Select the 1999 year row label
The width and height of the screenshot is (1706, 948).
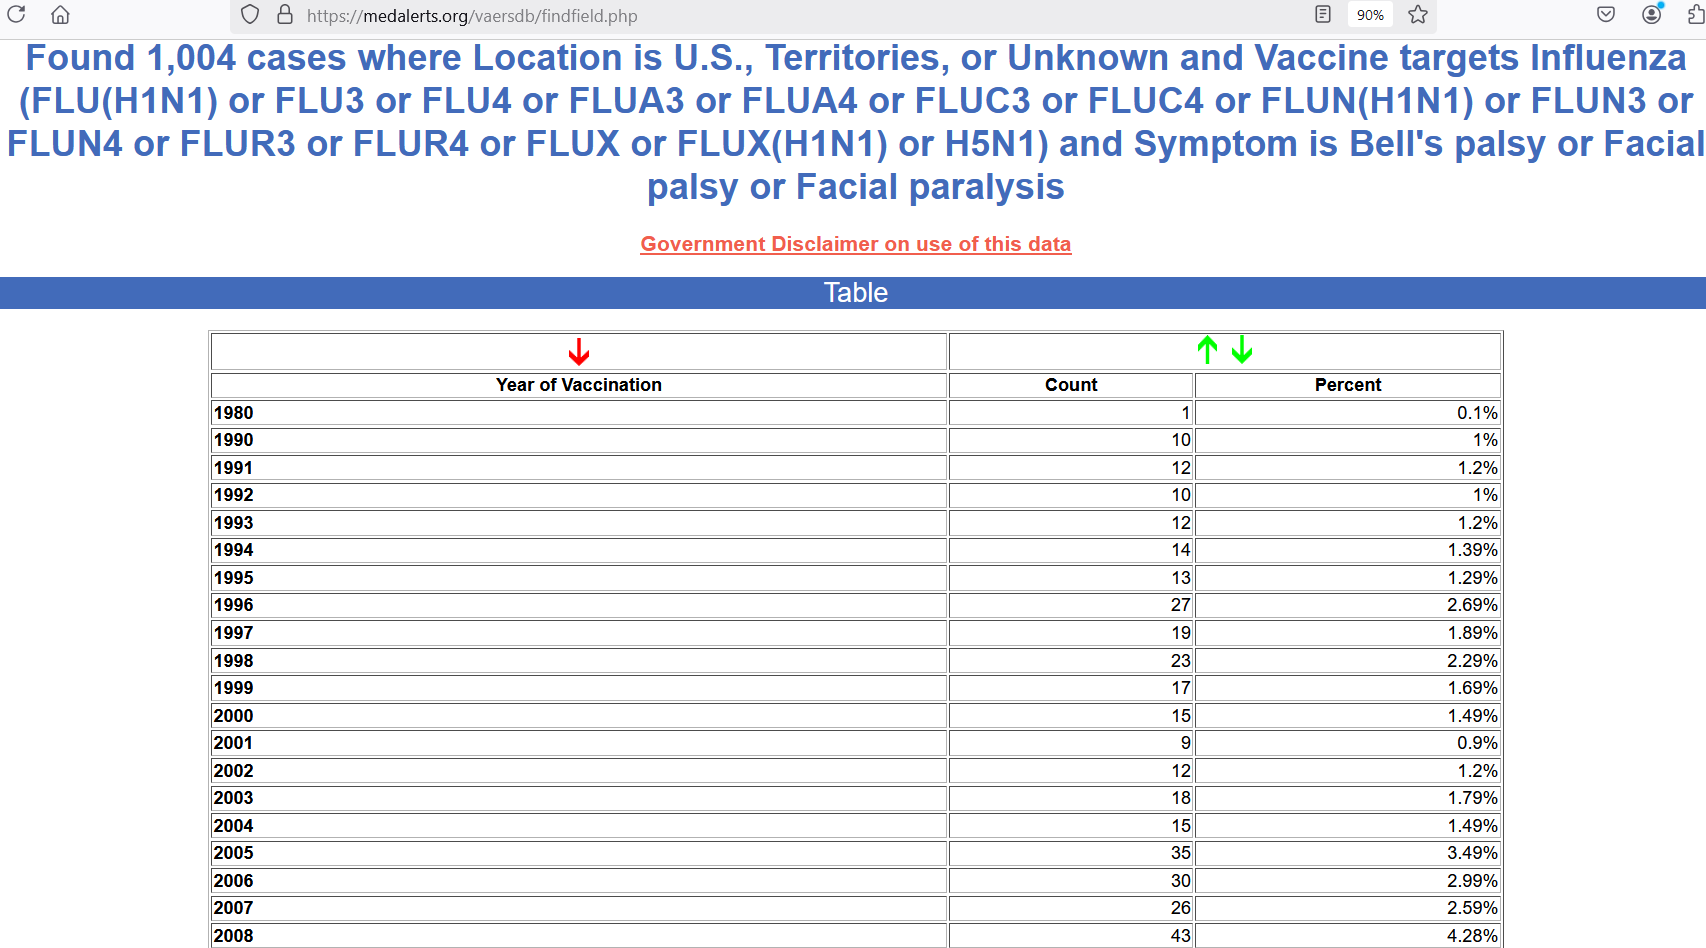[x=234, y=688]
